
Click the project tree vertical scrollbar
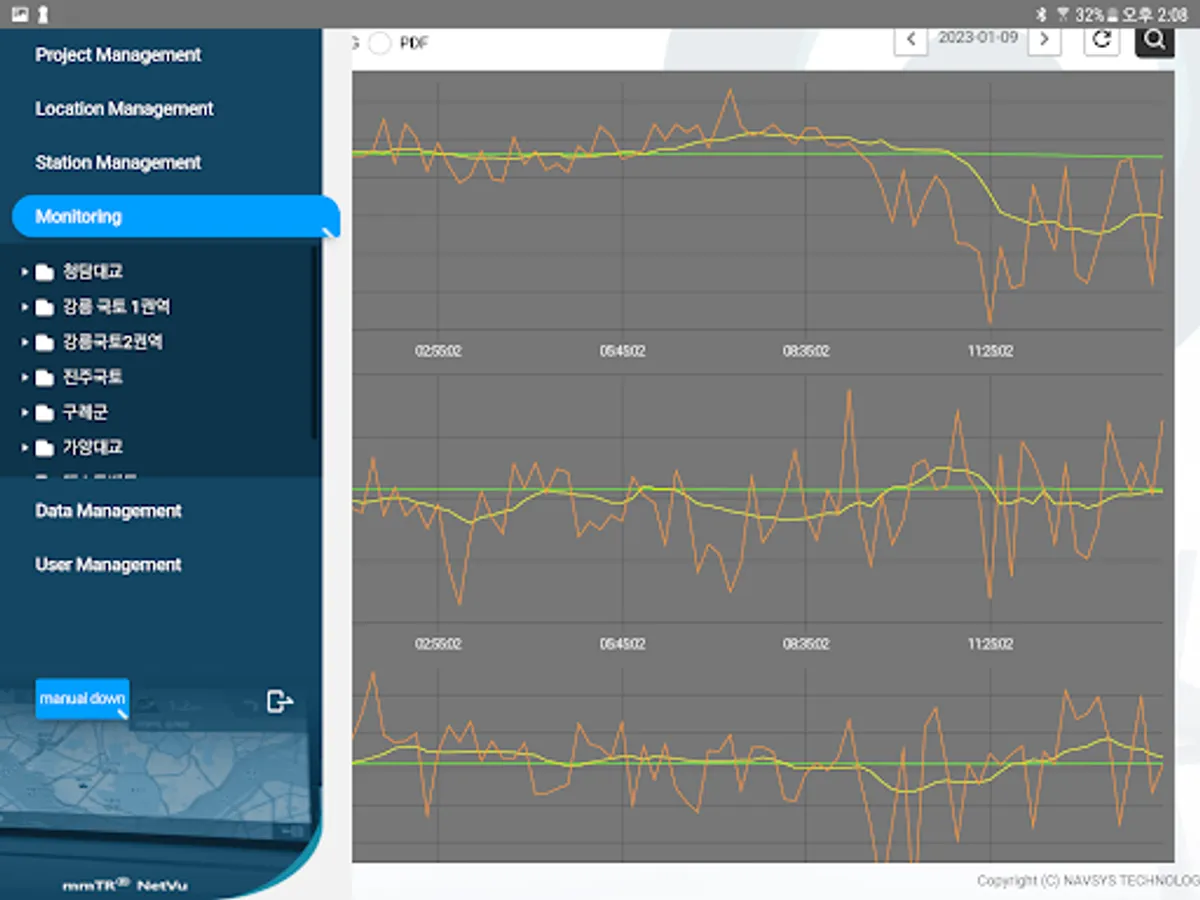coord(315,342)
